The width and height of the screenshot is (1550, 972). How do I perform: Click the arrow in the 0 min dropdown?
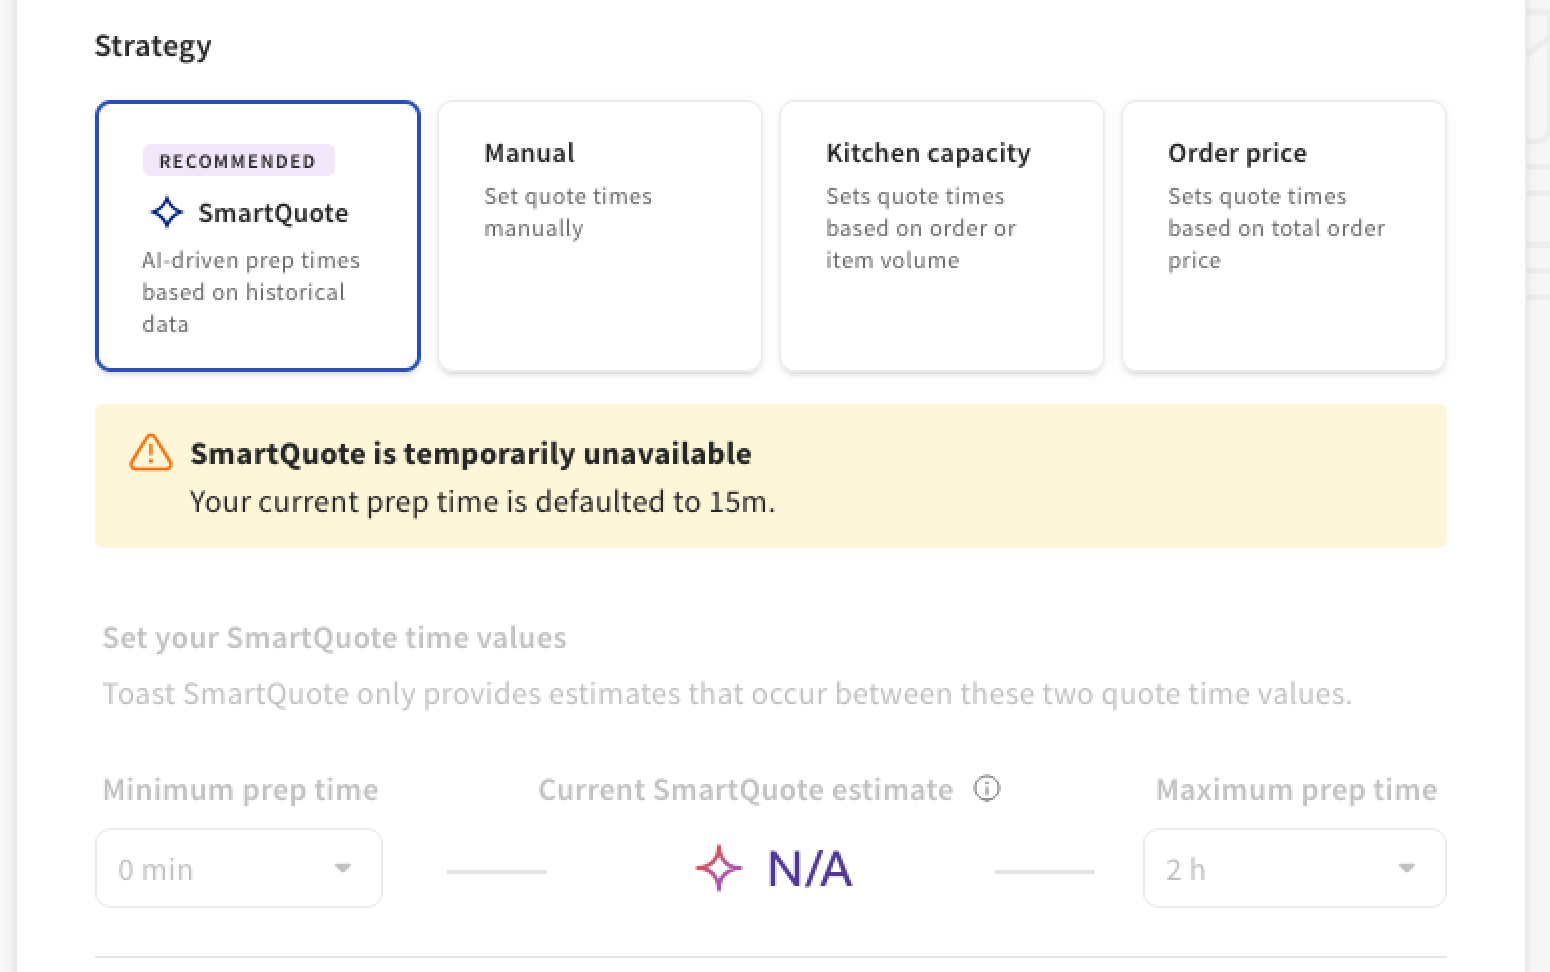[x=343, y=868]
